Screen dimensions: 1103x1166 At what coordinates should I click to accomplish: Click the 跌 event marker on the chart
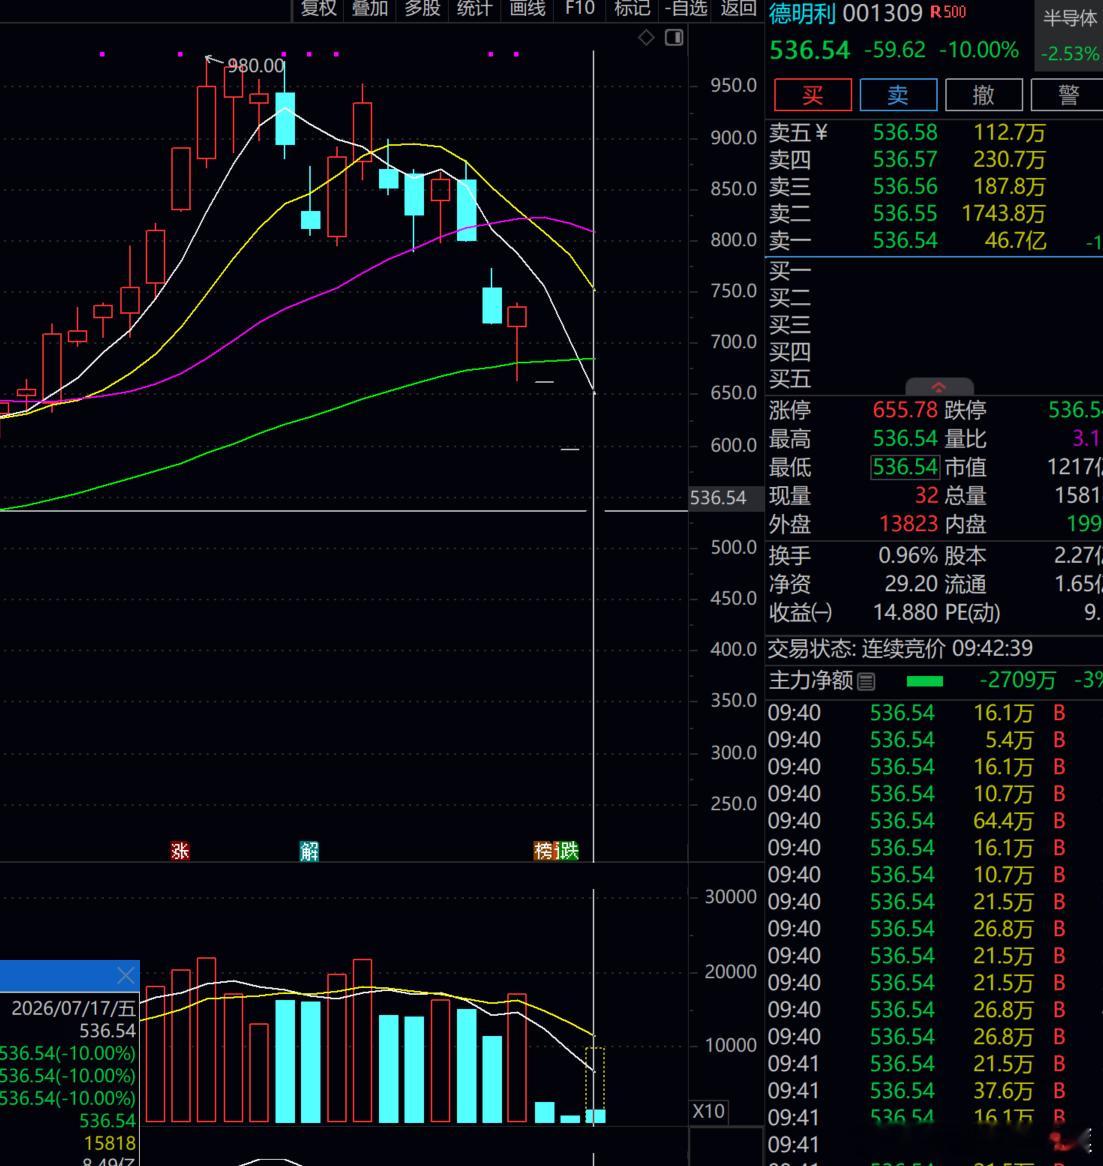(x=568, y=851)
